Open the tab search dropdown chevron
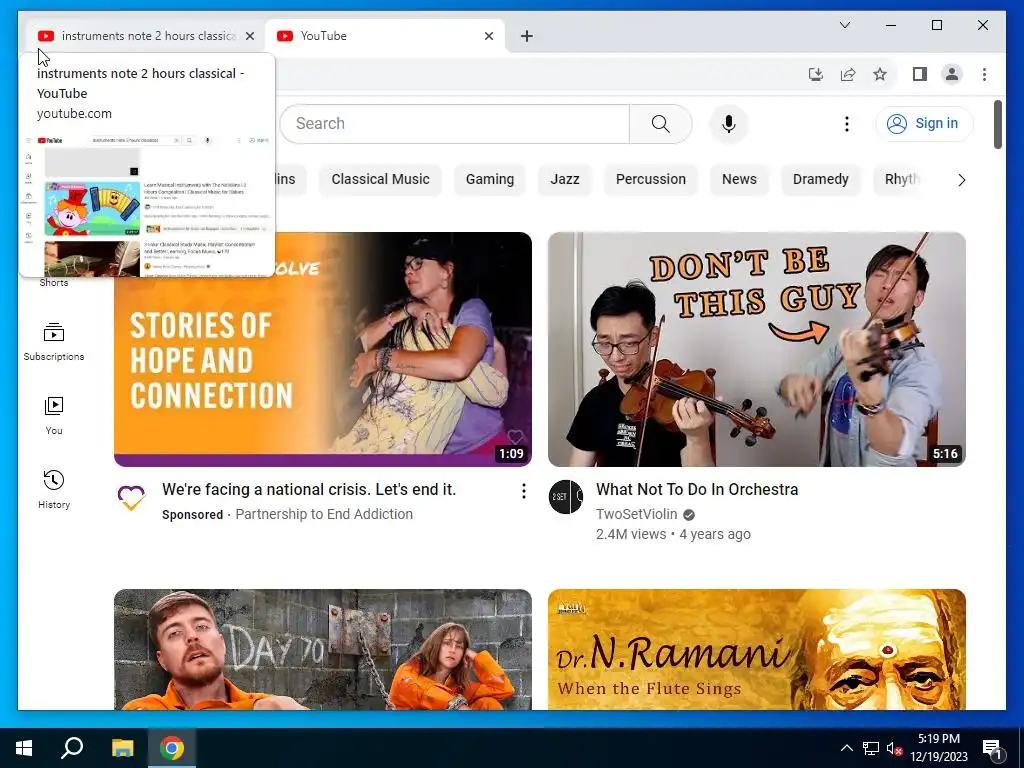This screenshot has width=1024, height=768. click(844, 25)
